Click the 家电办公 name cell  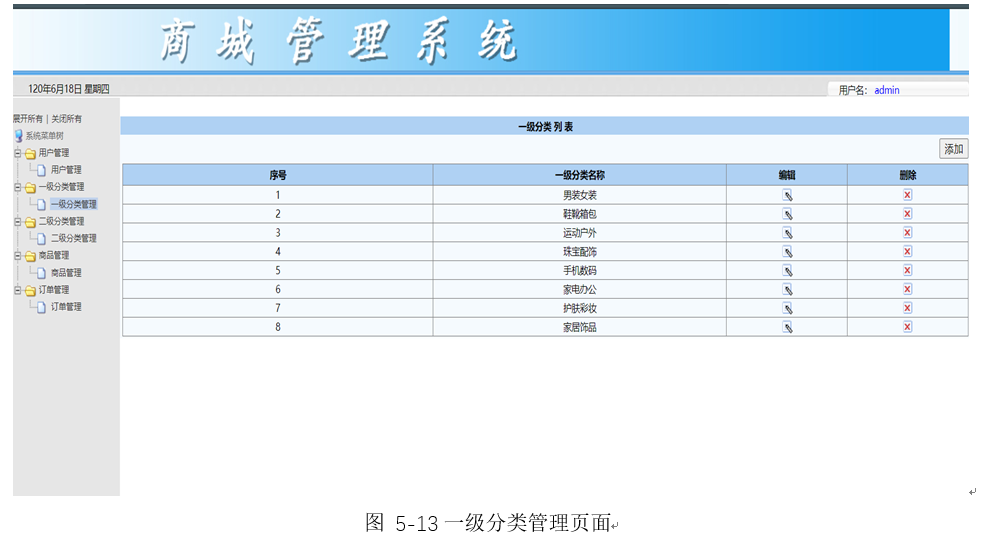pyautogui.click(x=580, y=289)
